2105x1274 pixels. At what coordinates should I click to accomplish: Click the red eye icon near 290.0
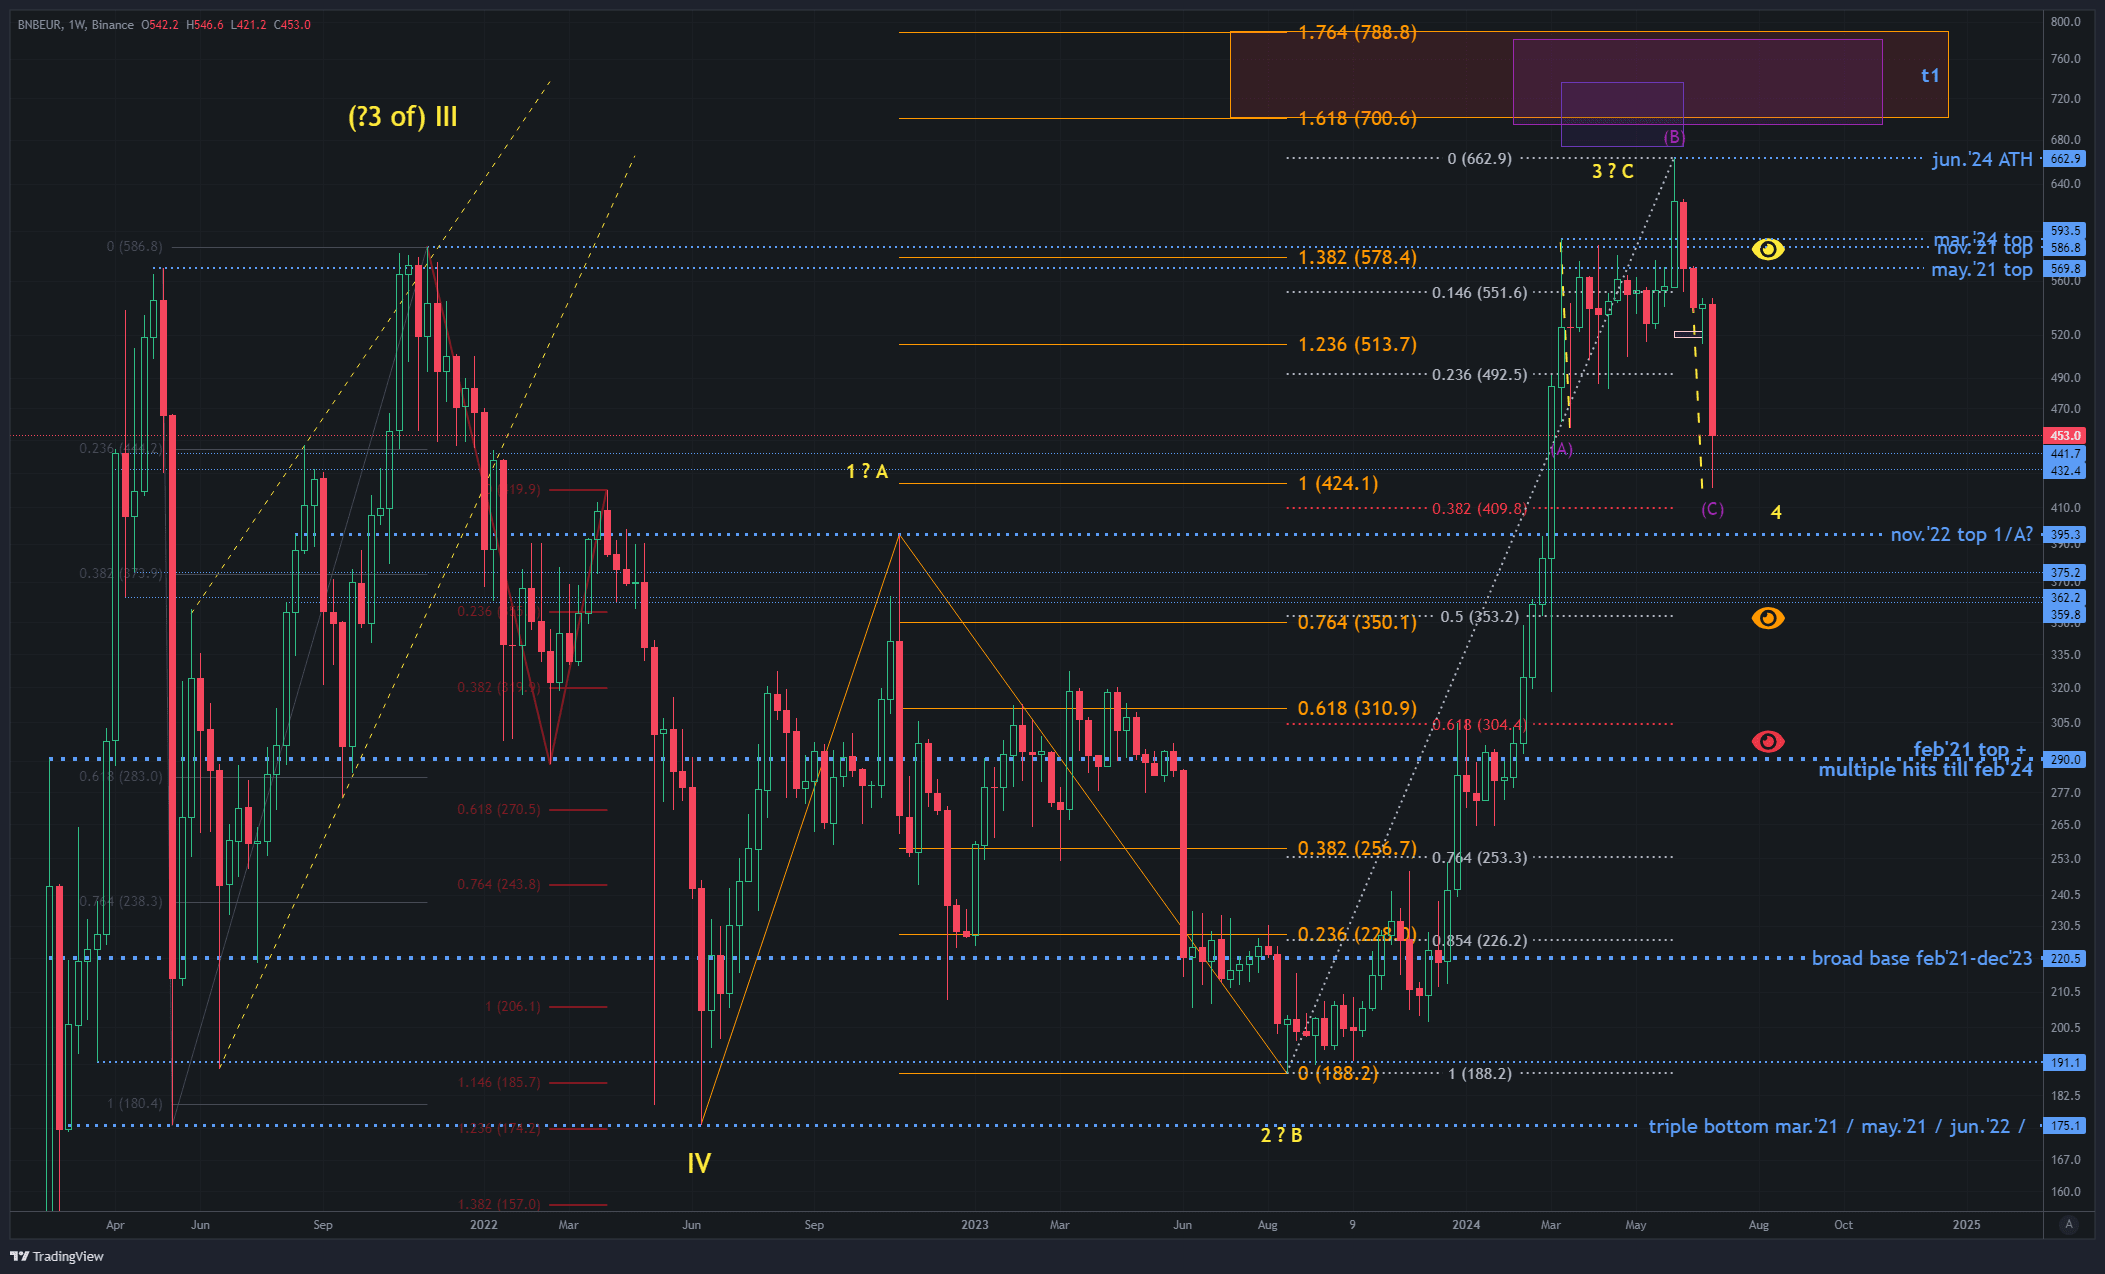(x=1767, y=741)
